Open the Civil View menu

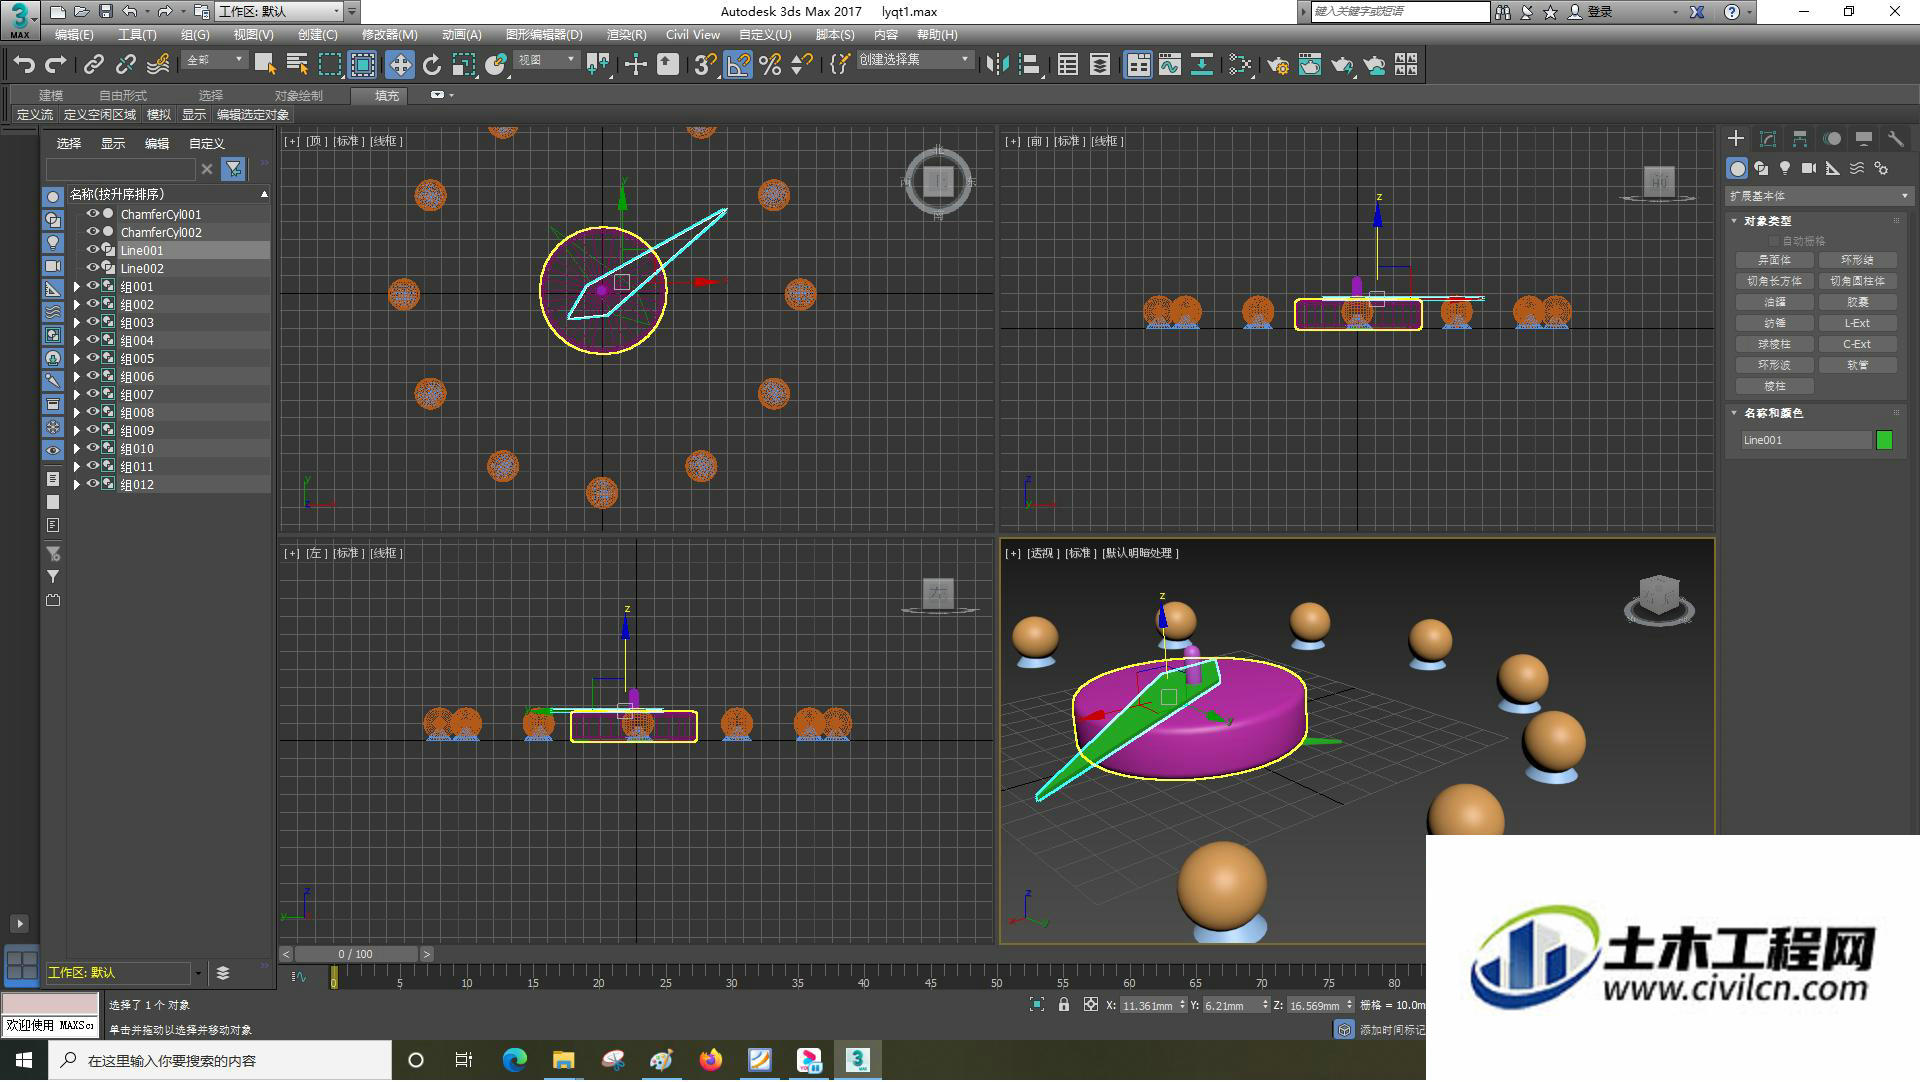pos(693,35)
